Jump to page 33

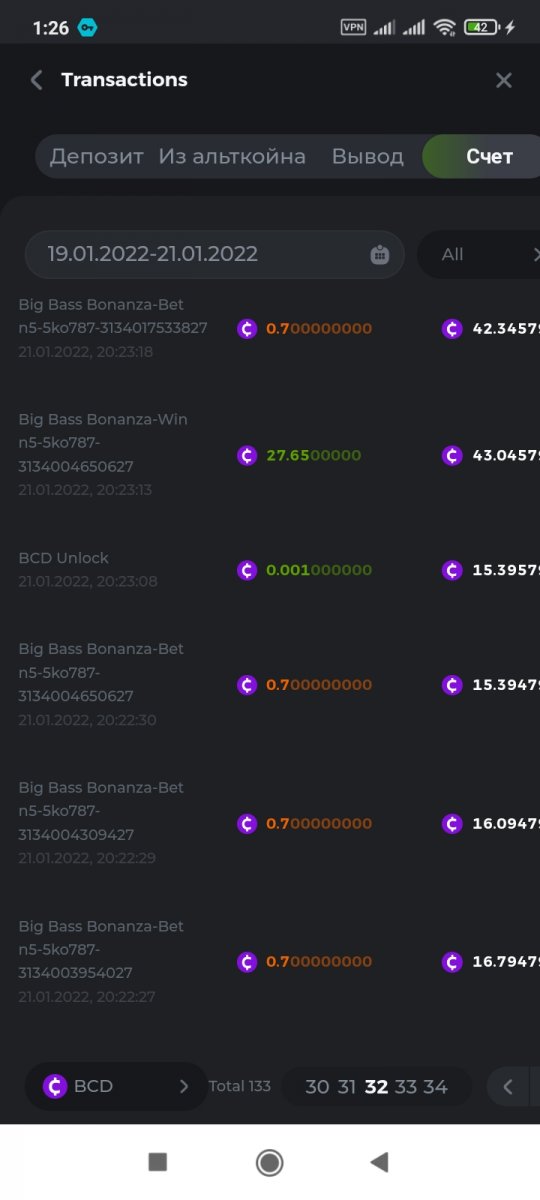405,1087
